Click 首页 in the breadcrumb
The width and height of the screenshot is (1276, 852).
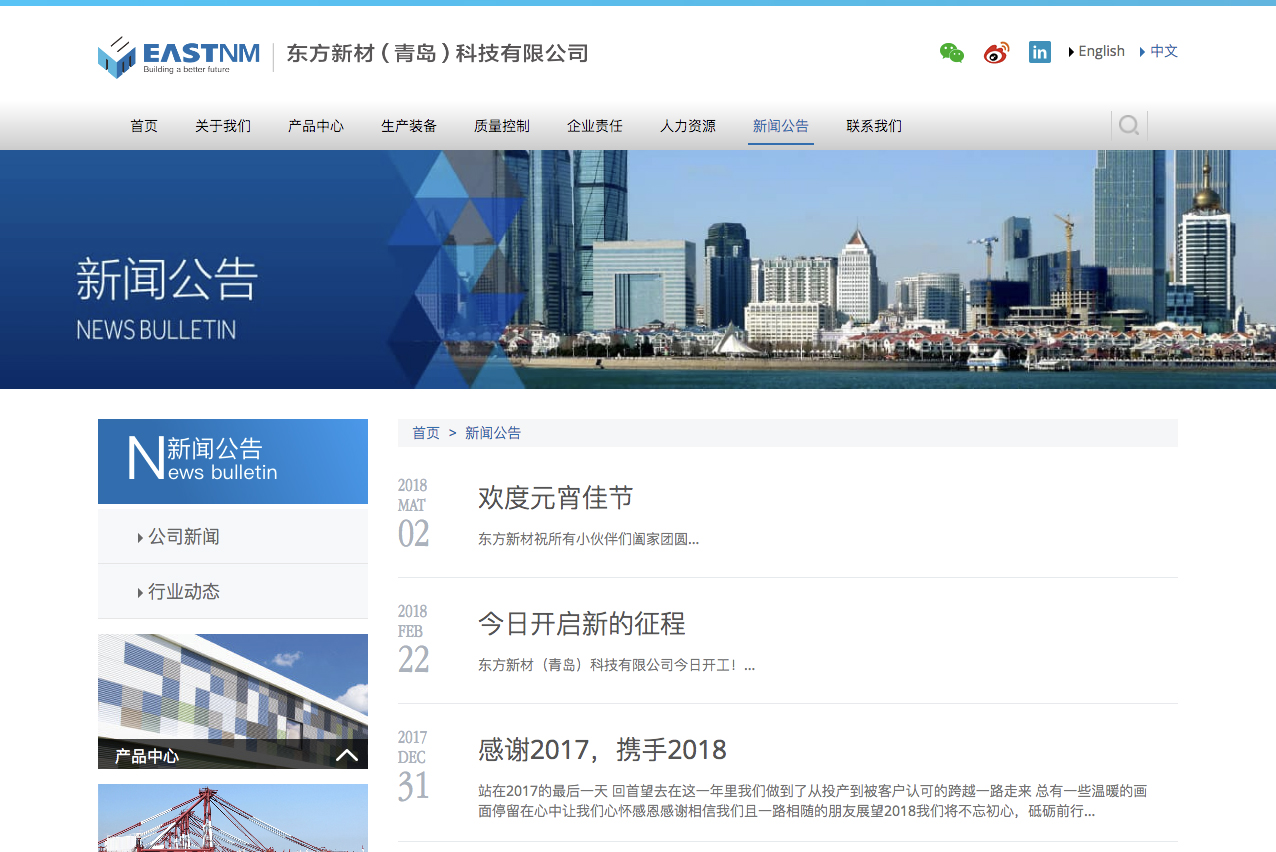[426, 433]
